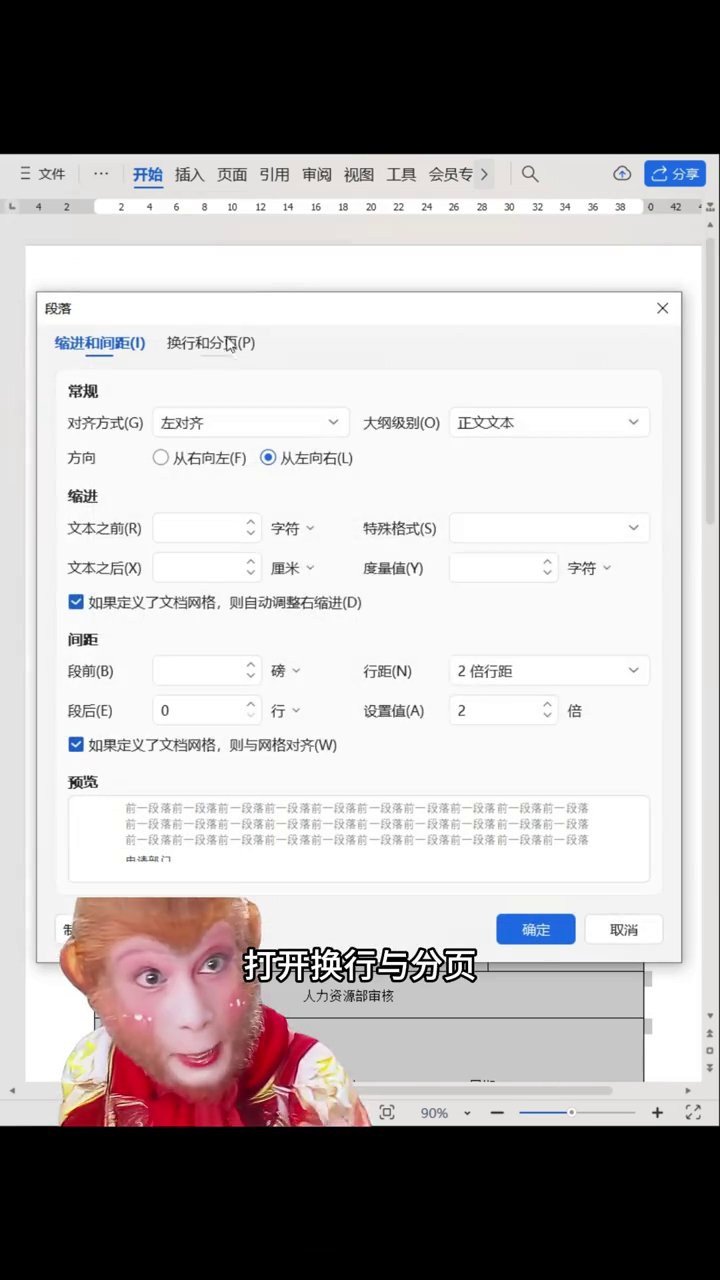The width and height of the screenshot is (720, 1280).
Task: Open the search magnifier icon
Action: click(530, 174)
